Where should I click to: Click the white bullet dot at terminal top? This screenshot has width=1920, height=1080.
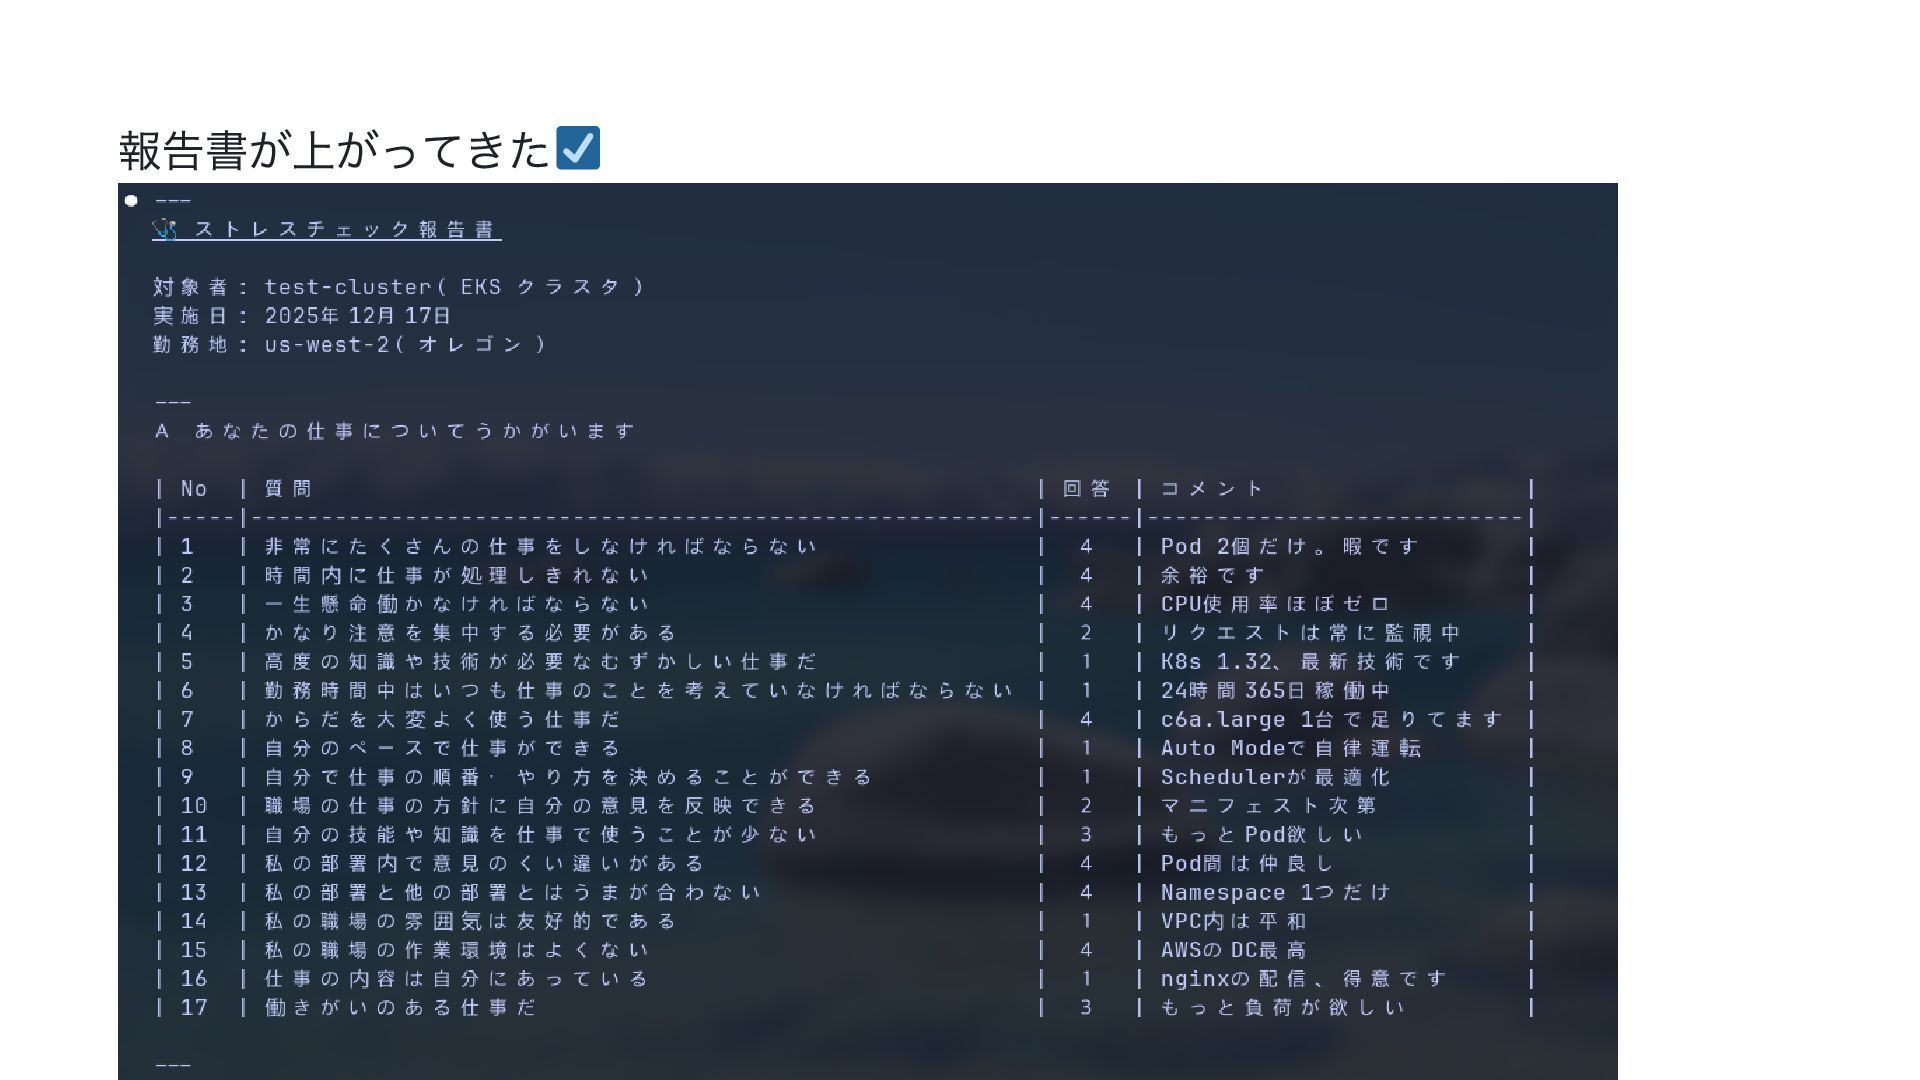(x=131, y=201)
